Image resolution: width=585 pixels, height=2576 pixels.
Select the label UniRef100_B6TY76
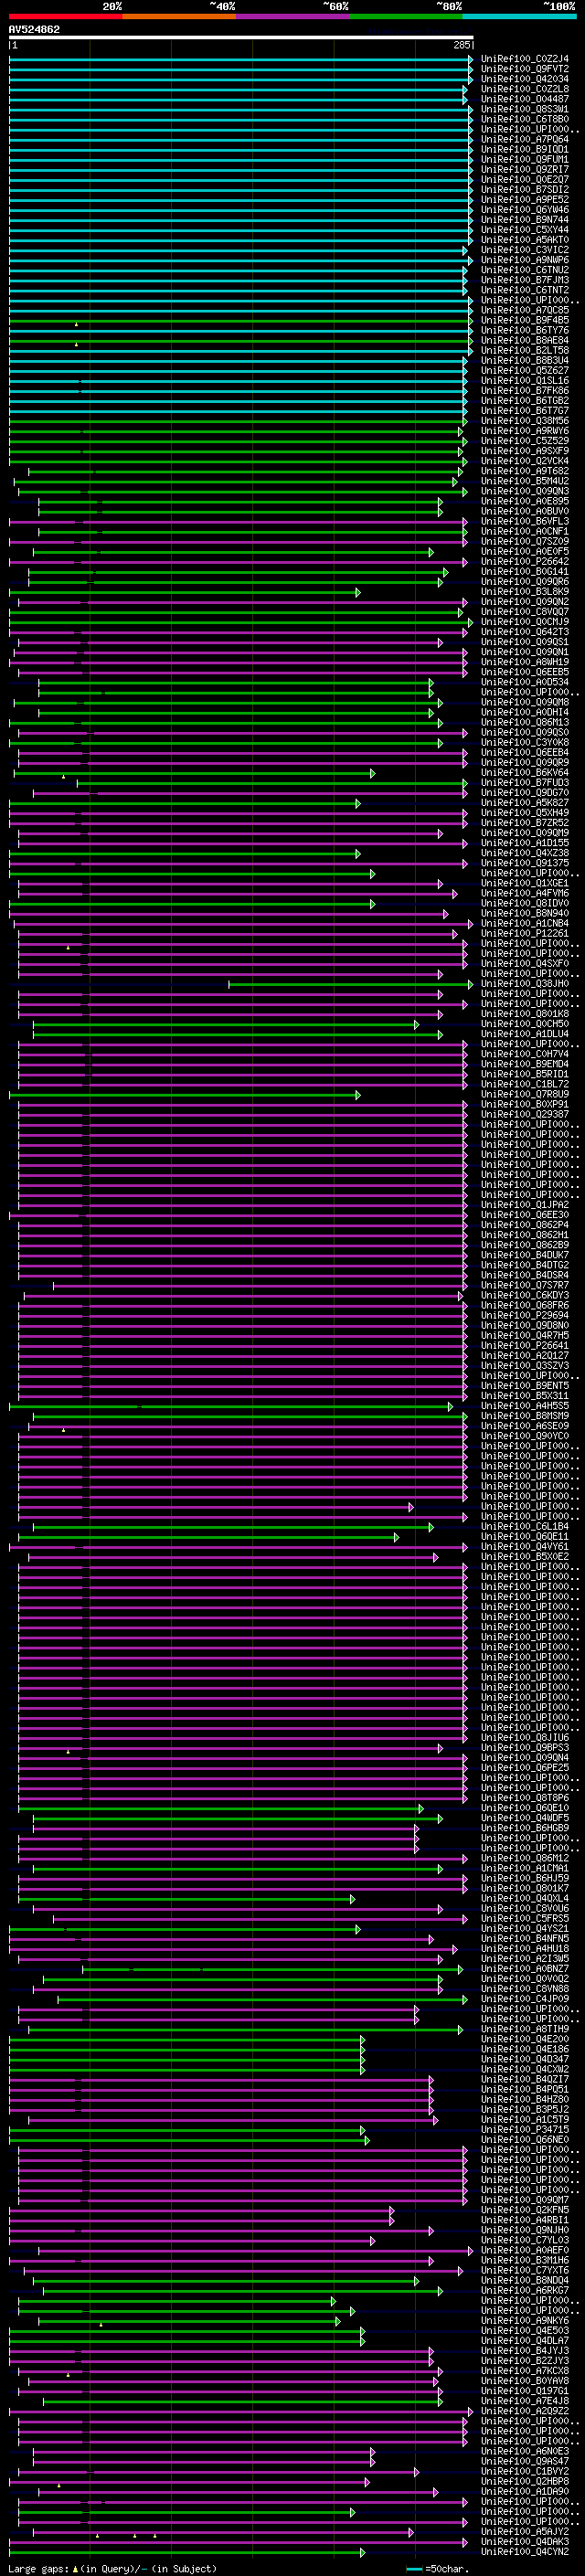click(x=525, y=330)
